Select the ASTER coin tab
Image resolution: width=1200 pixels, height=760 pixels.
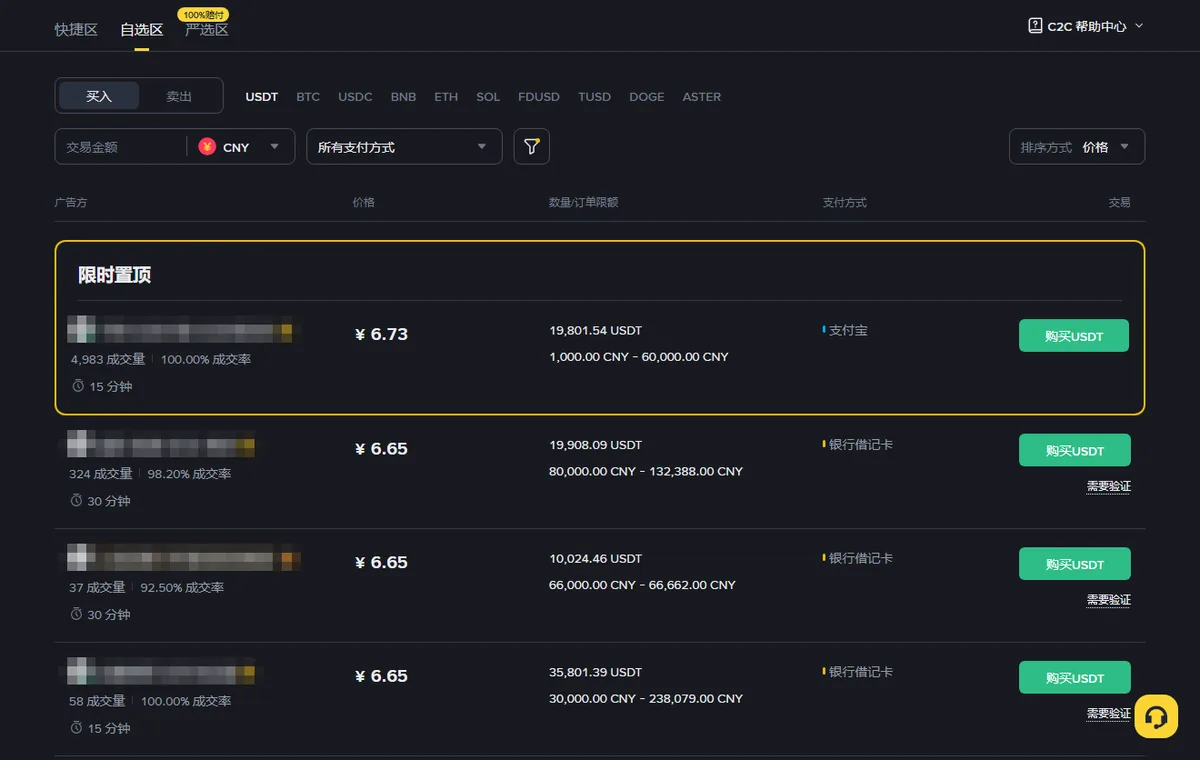[702, 97]
